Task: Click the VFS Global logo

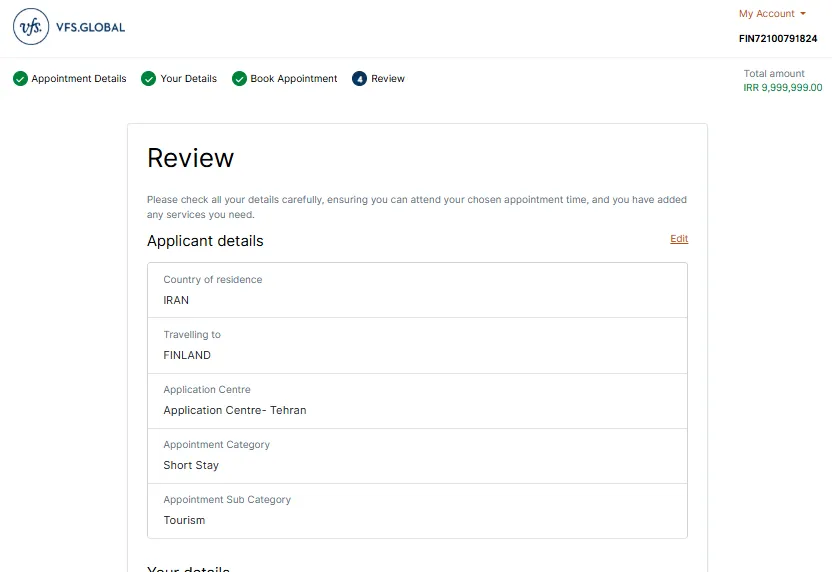Action: (x=69, y=27)
